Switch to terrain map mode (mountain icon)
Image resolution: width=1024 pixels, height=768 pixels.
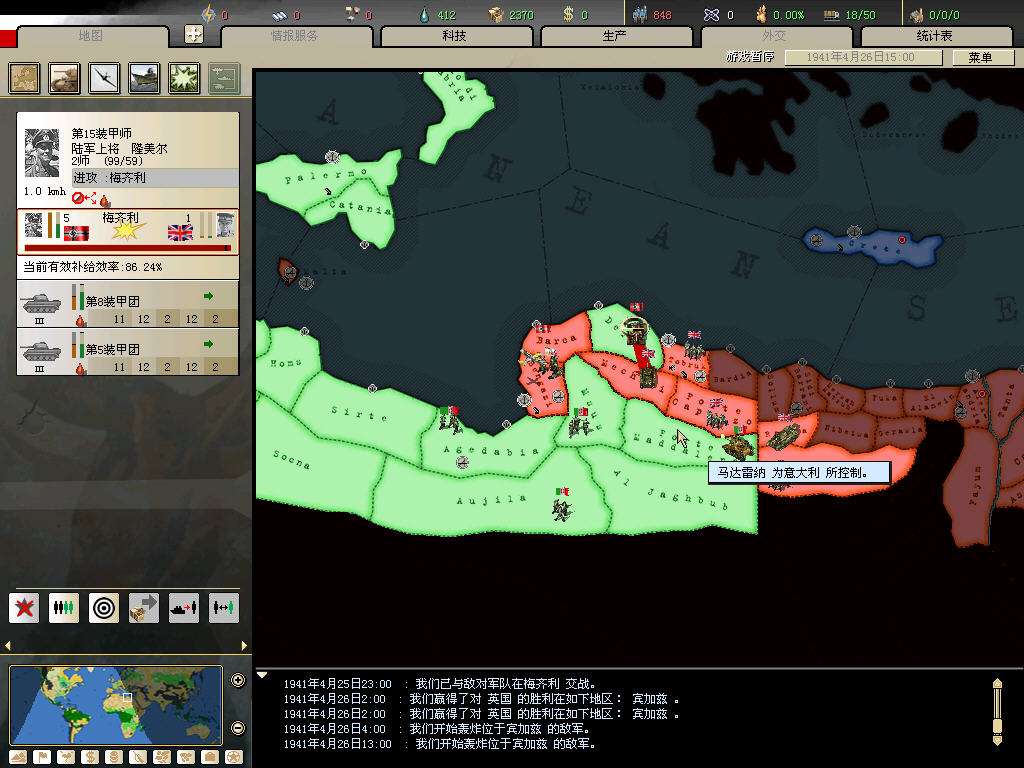18,757
